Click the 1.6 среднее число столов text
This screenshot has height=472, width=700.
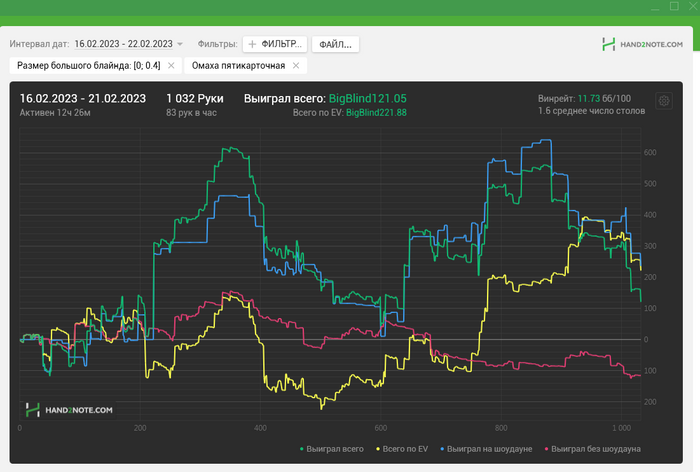tap(592, 111)
